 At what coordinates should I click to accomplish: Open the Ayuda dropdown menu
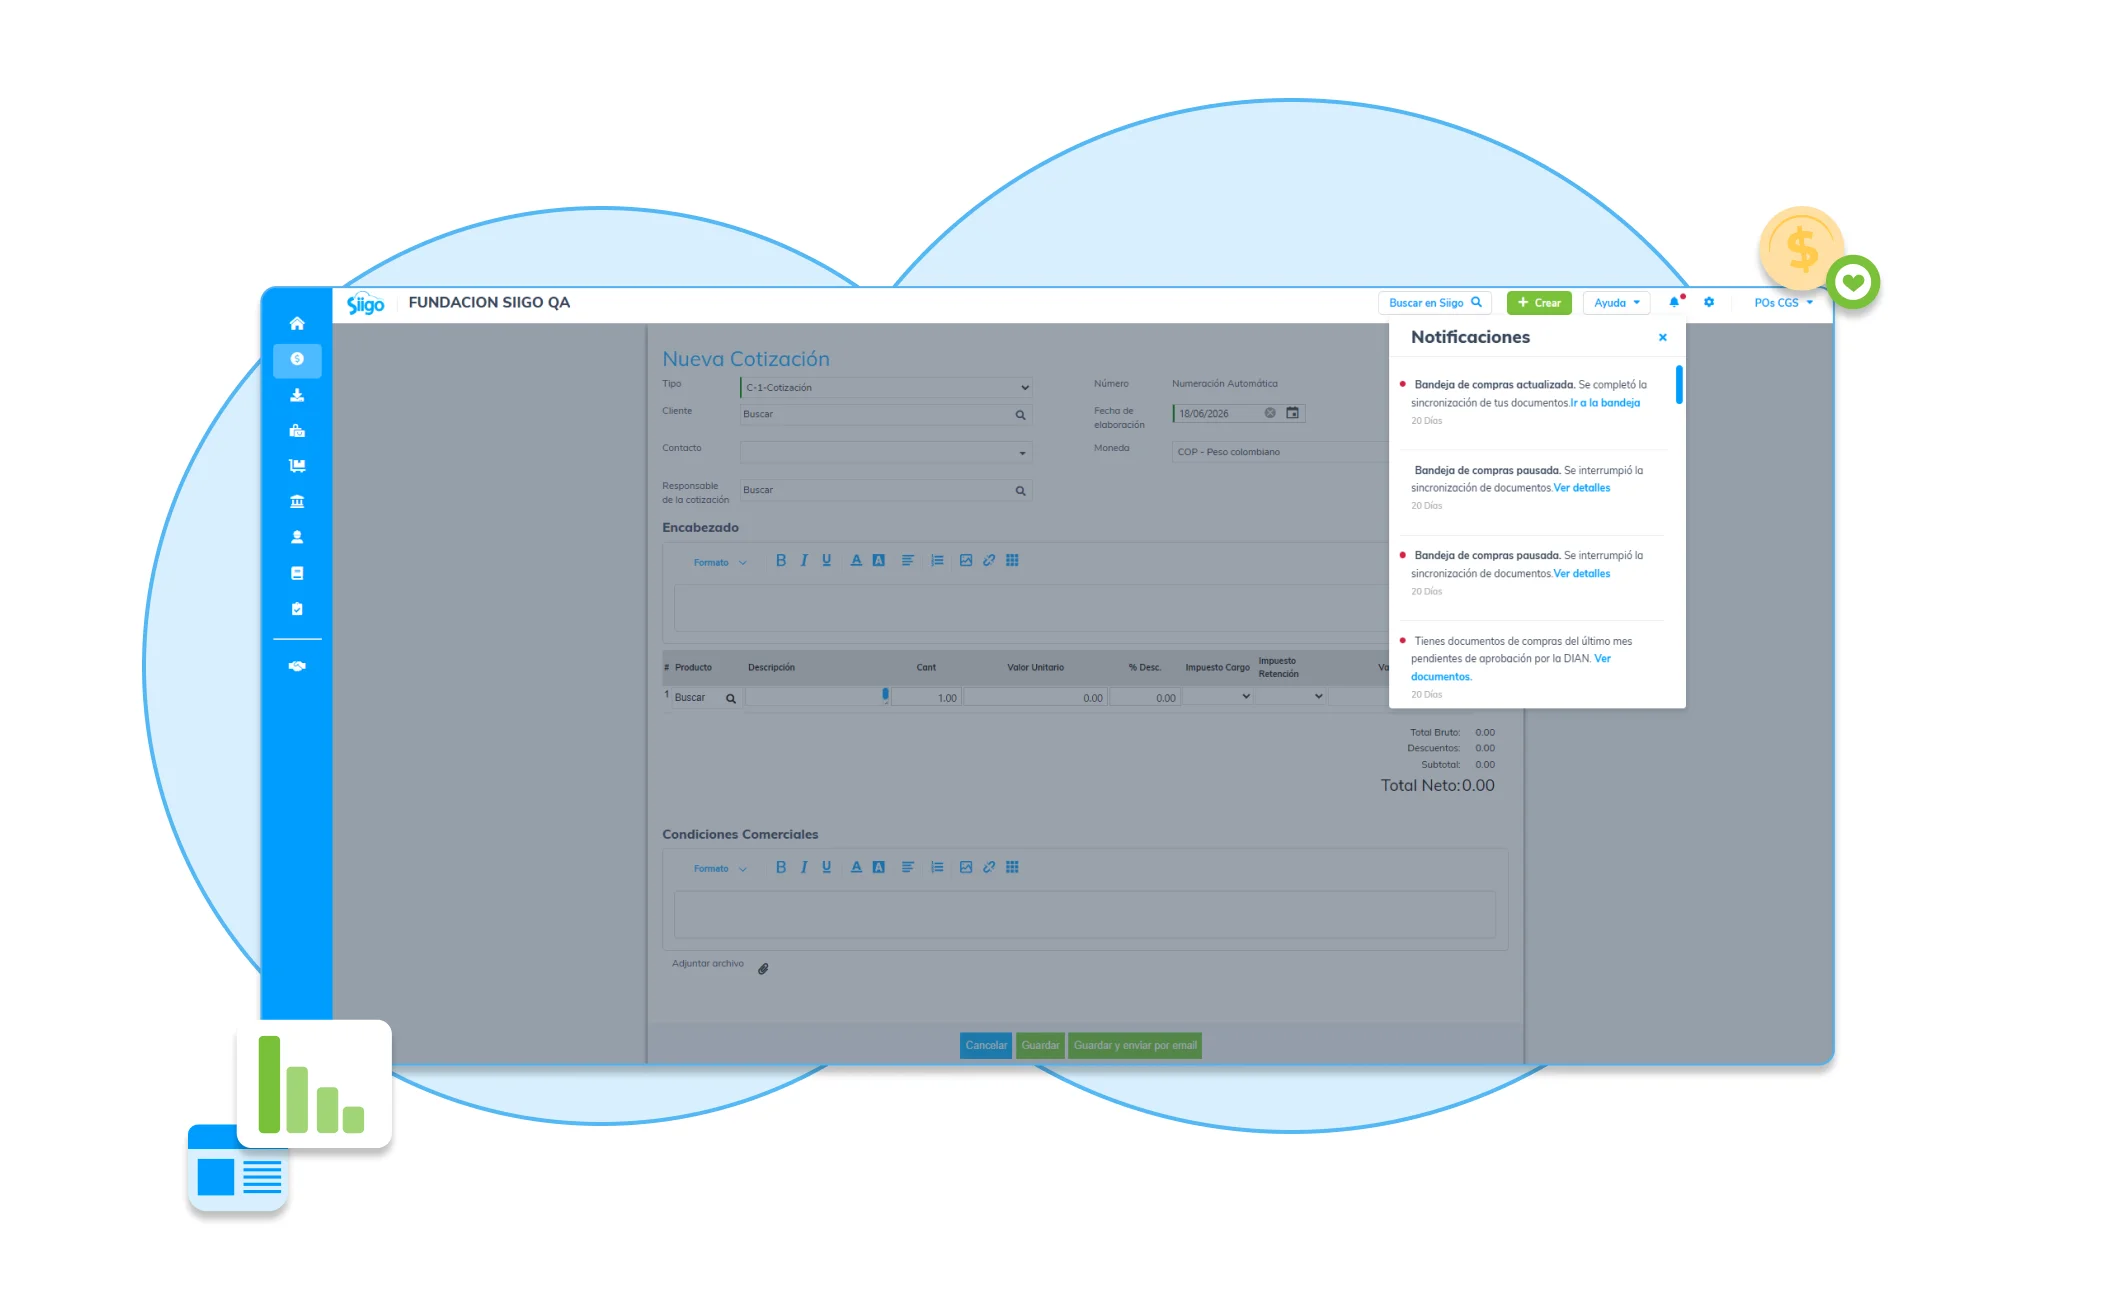(1616, 303)
